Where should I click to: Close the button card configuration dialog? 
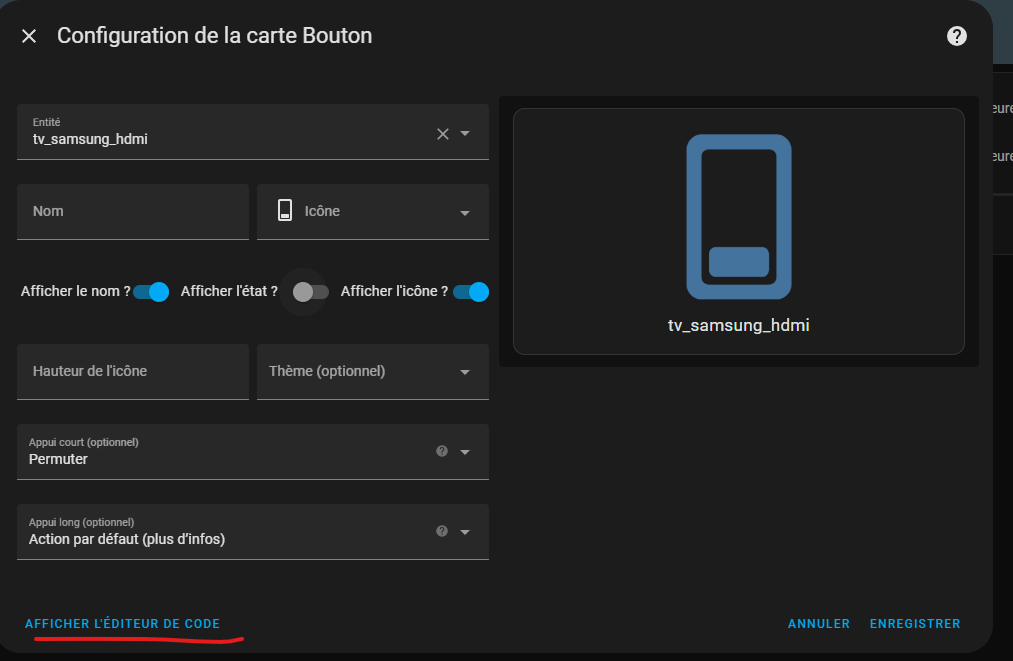click(x=29, y=36)
